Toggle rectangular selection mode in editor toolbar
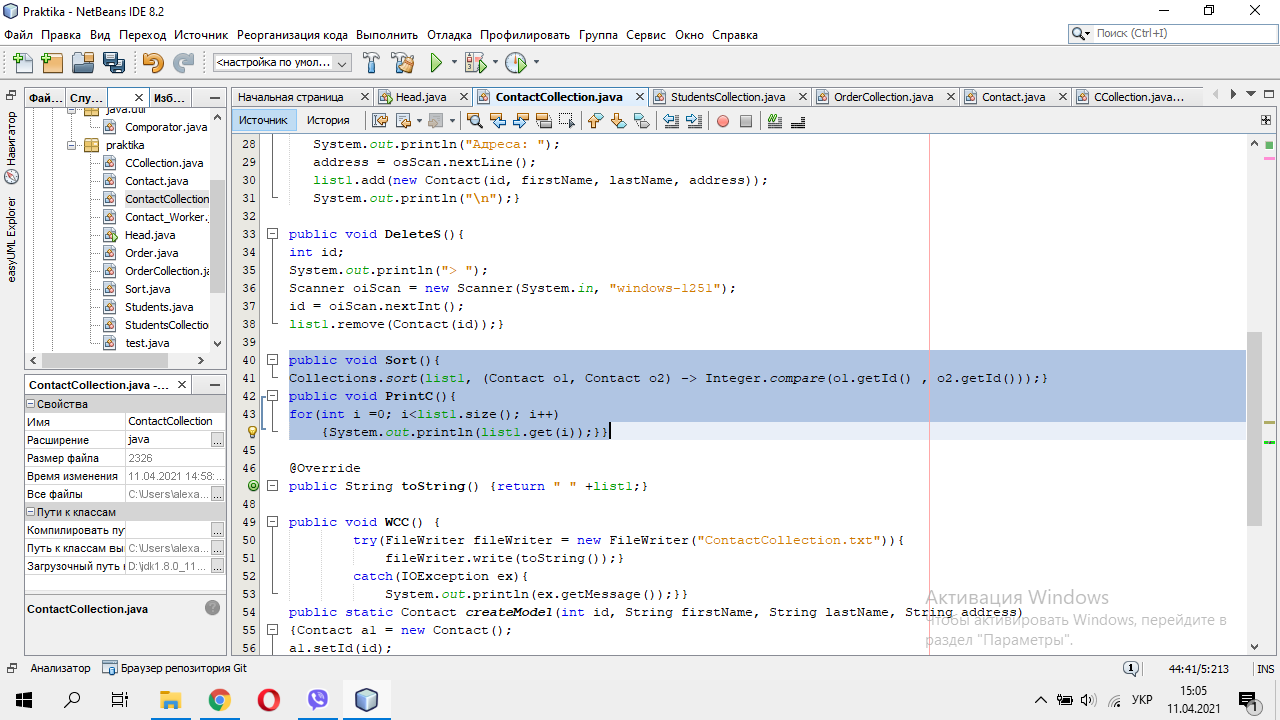The image size is (1280, 720). [567, 121]
